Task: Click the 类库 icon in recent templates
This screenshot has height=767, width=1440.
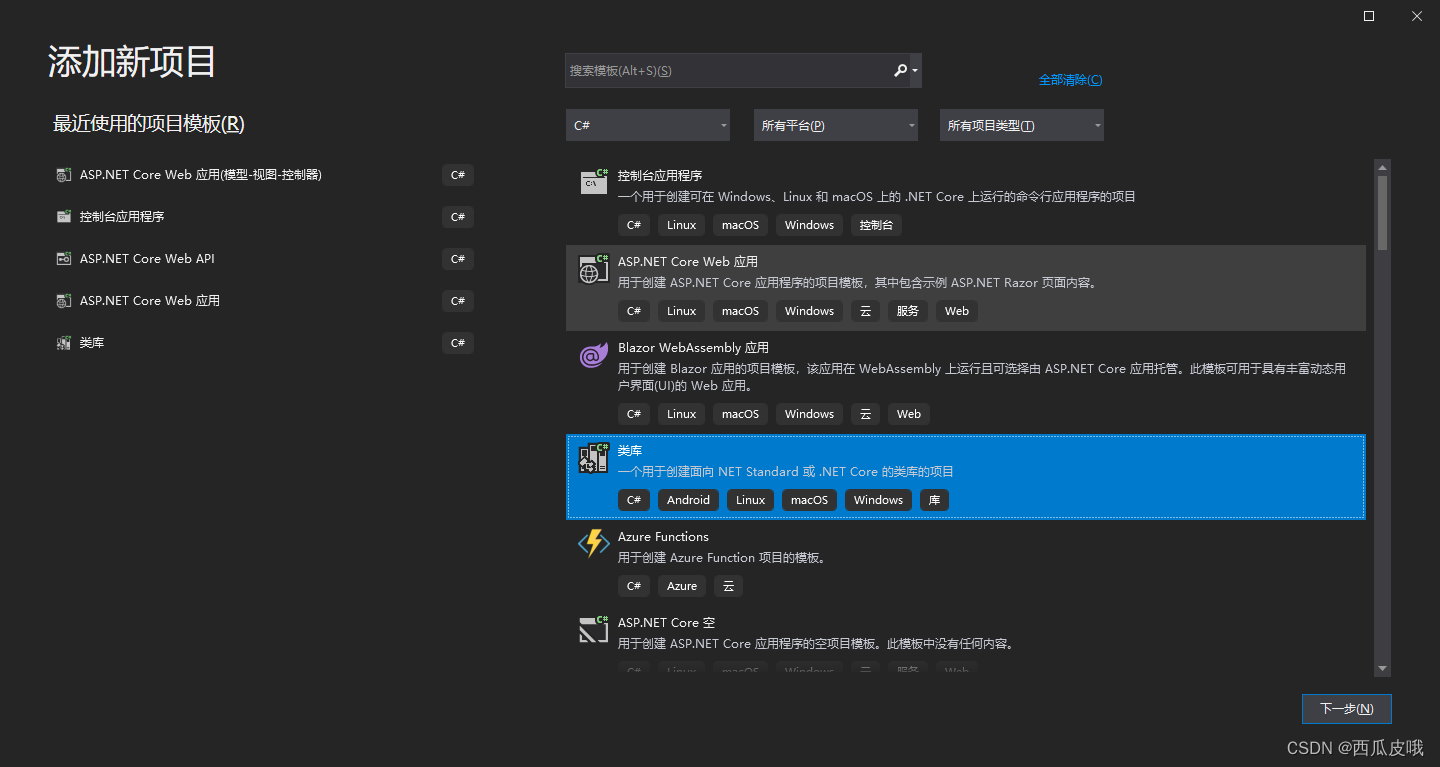Action: click(x=62, y=342)
